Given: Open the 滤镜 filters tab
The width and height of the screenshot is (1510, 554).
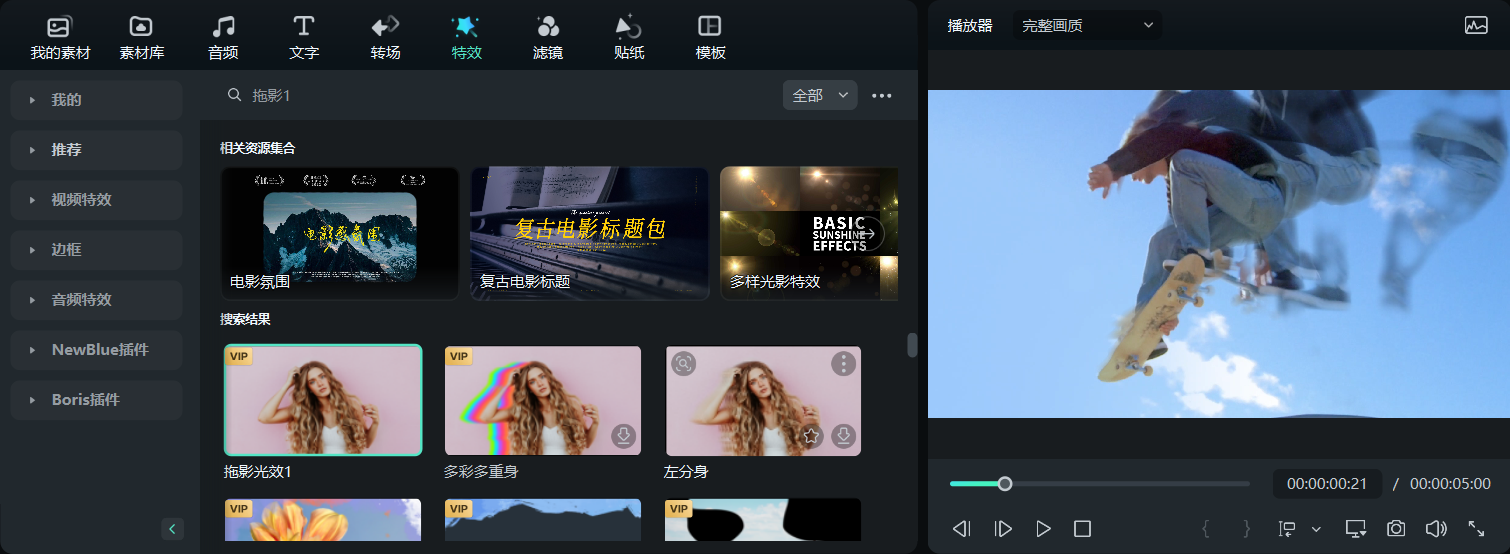Looking at the screenshot, I should click(548, 38).
